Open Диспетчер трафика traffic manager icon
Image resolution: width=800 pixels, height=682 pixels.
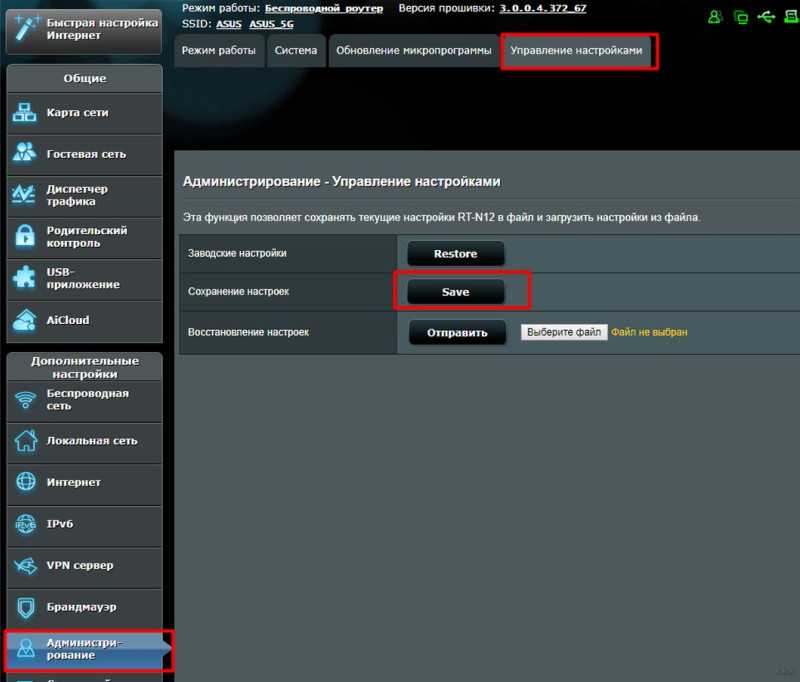(x=24, y=194)
